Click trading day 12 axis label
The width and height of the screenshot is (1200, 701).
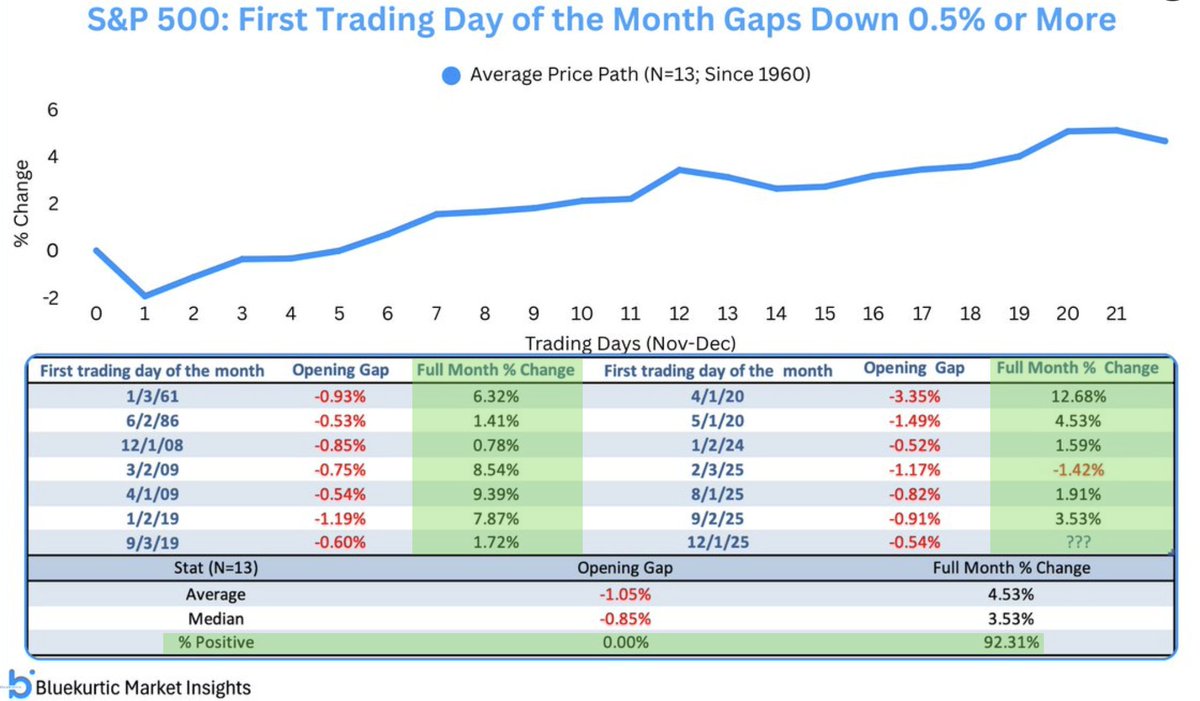tap(679, 313)
